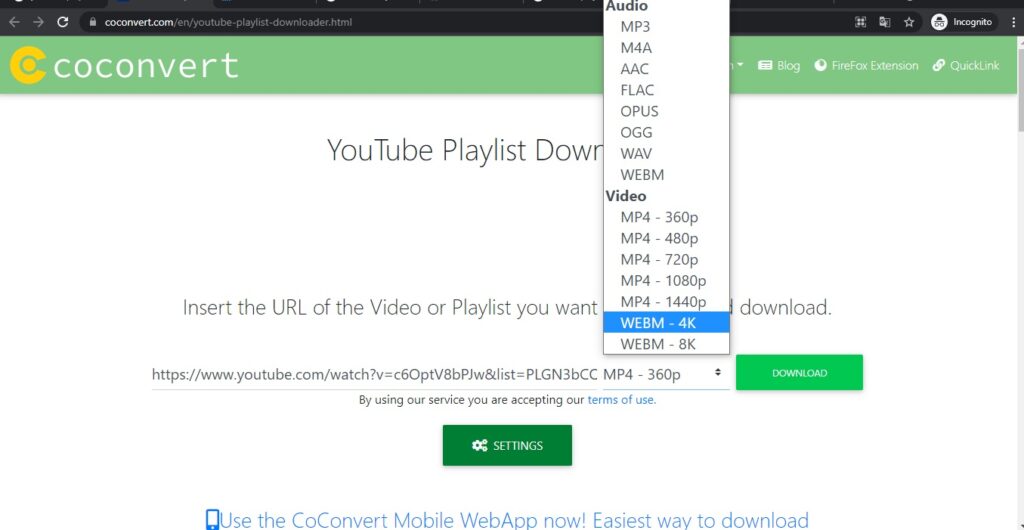Choose MP4 - 360p from the list
Screen dimensions: 1024x530
[666, 217]
